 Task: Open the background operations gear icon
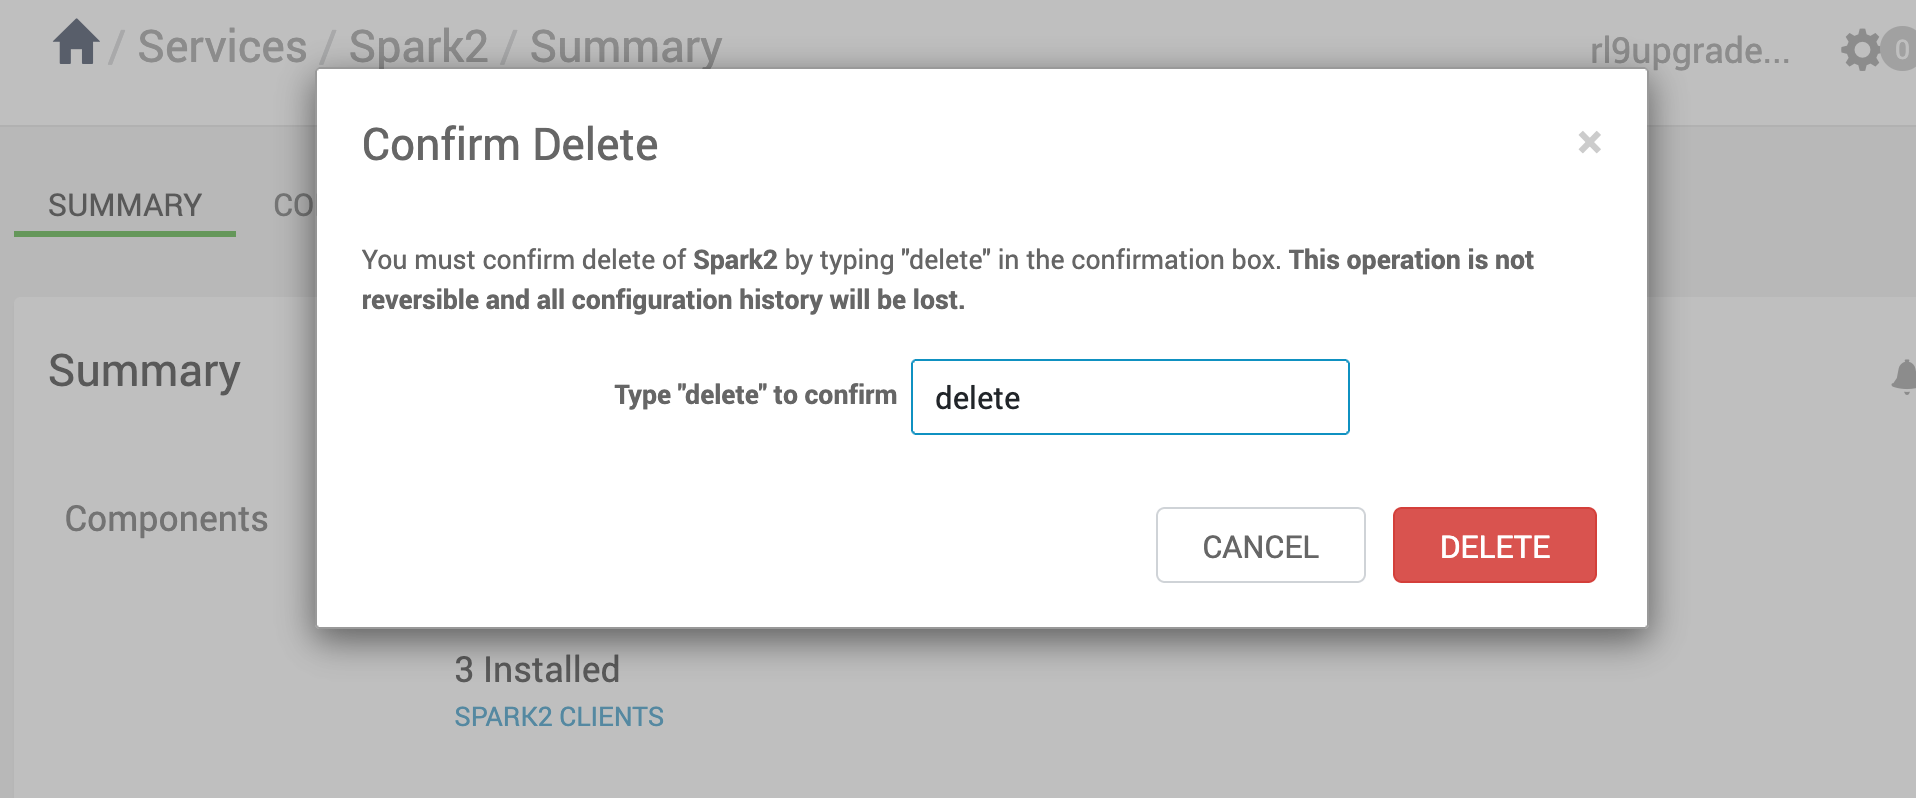[x=1861, y=50]
